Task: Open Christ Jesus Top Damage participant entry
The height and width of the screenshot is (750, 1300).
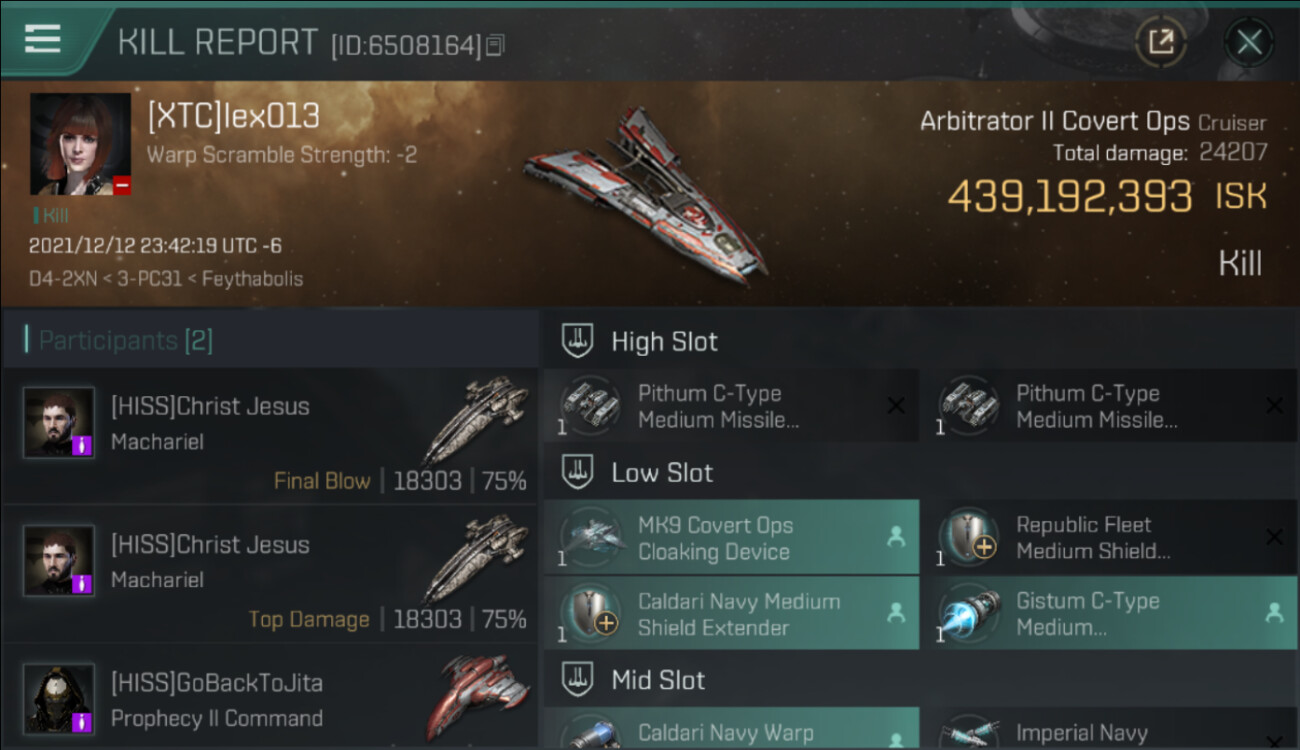Action: click(270, 574)
